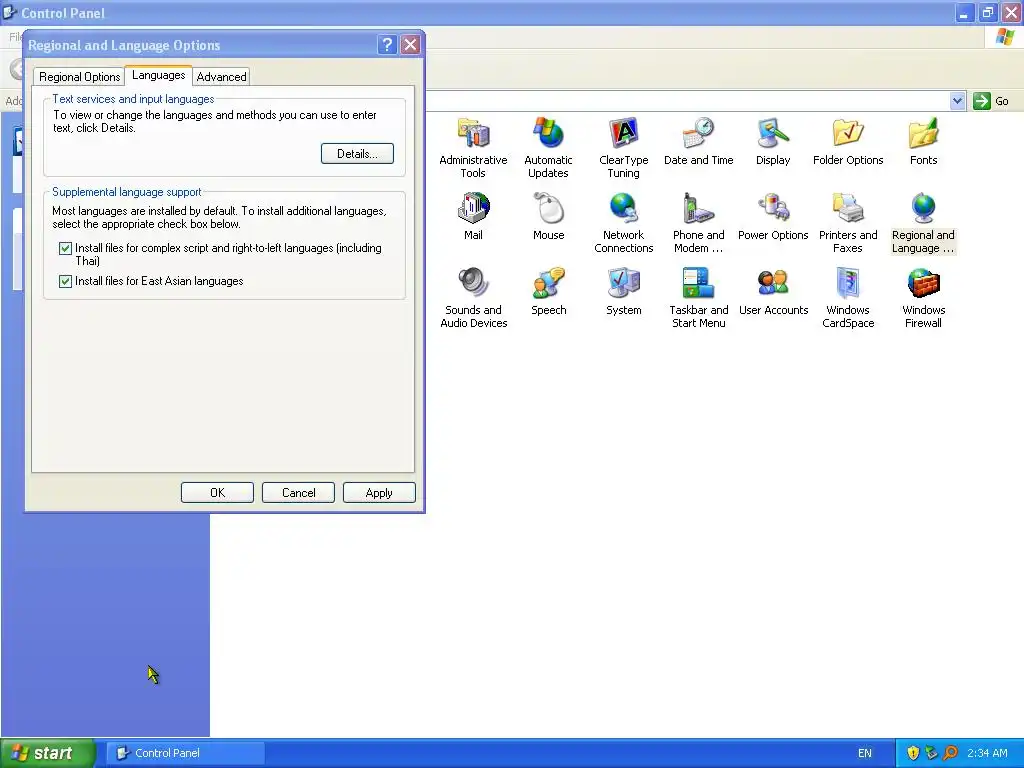Confirm with the OK button

click(217, 492)
